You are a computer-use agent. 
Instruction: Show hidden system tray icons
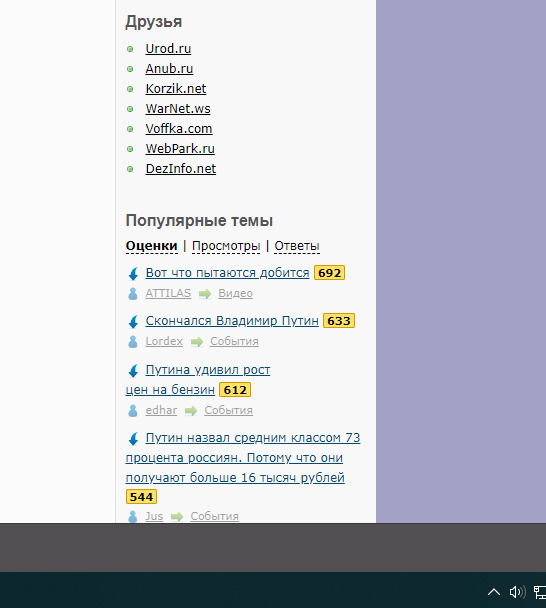coord(494,592)
